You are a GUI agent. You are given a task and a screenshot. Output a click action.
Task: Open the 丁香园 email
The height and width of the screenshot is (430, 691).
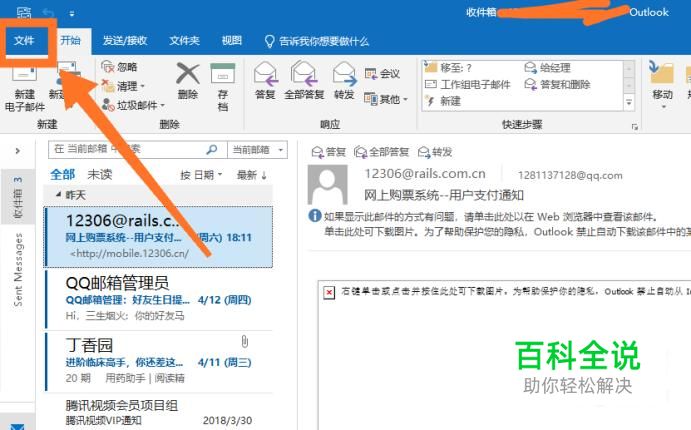click(158, 362)
